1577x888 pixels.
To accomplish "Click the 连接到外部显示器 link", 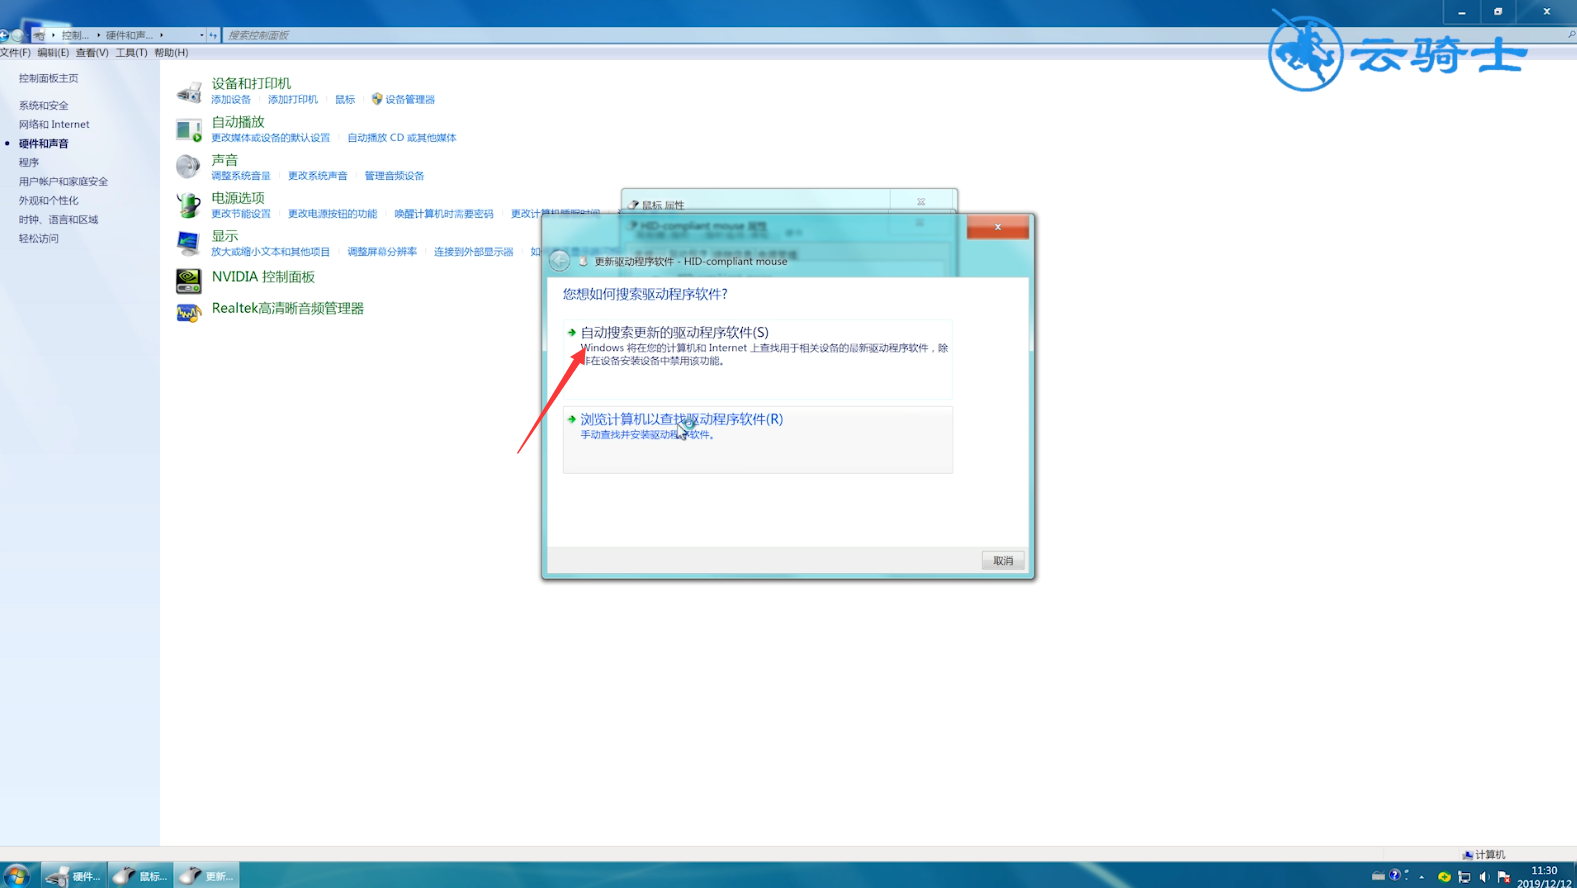I will click(473, 251).
